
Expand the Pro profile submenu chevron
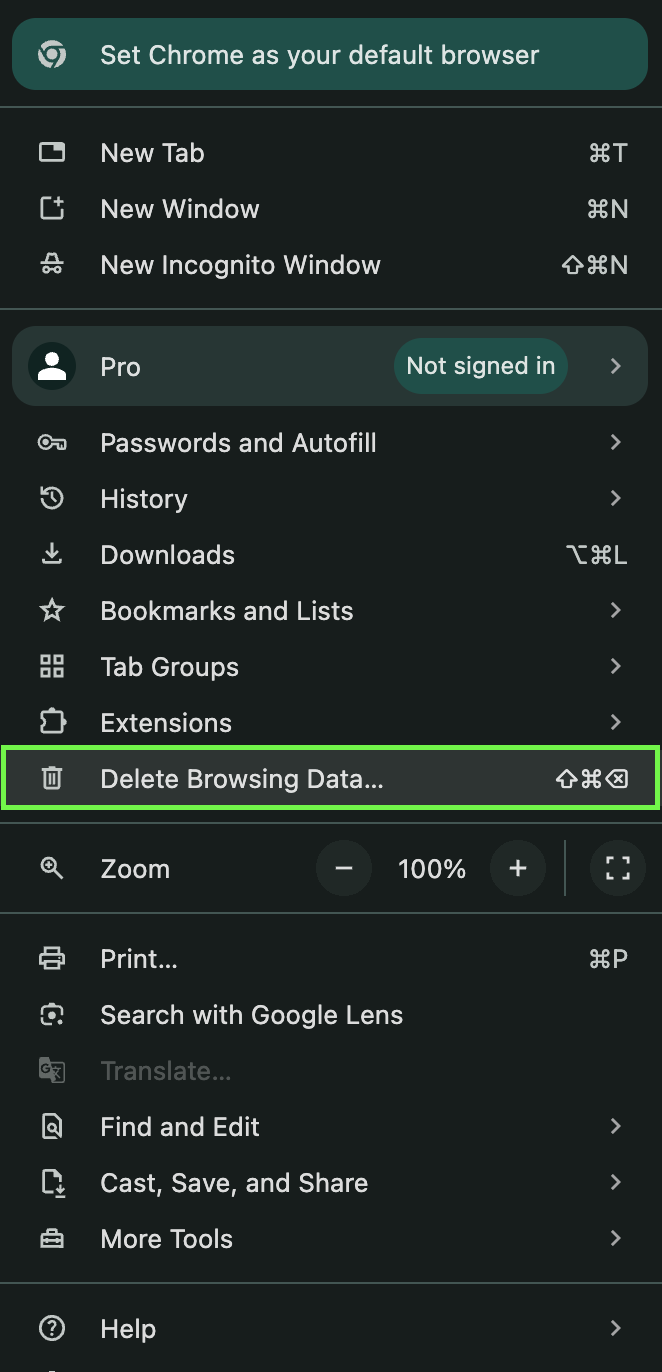click(616, 367)
